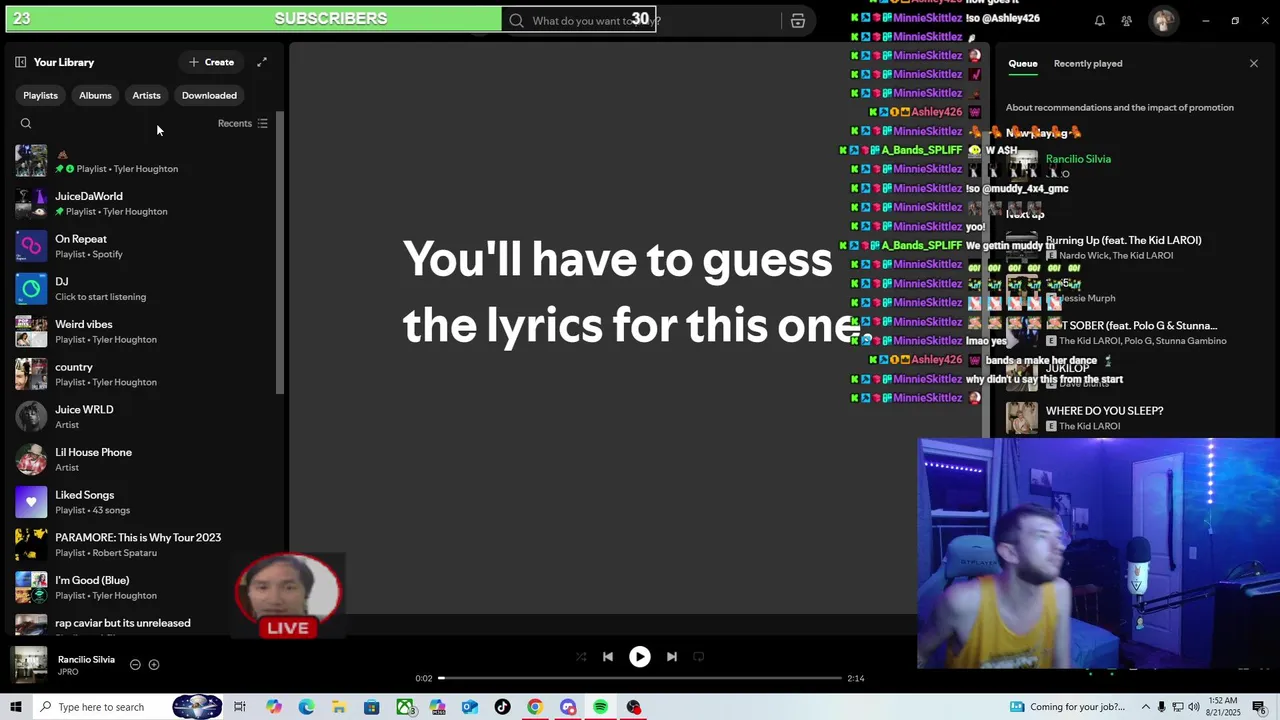The image size is (1280, 720).
Task: Close the Queue panel
Action: coord(1254,63)
